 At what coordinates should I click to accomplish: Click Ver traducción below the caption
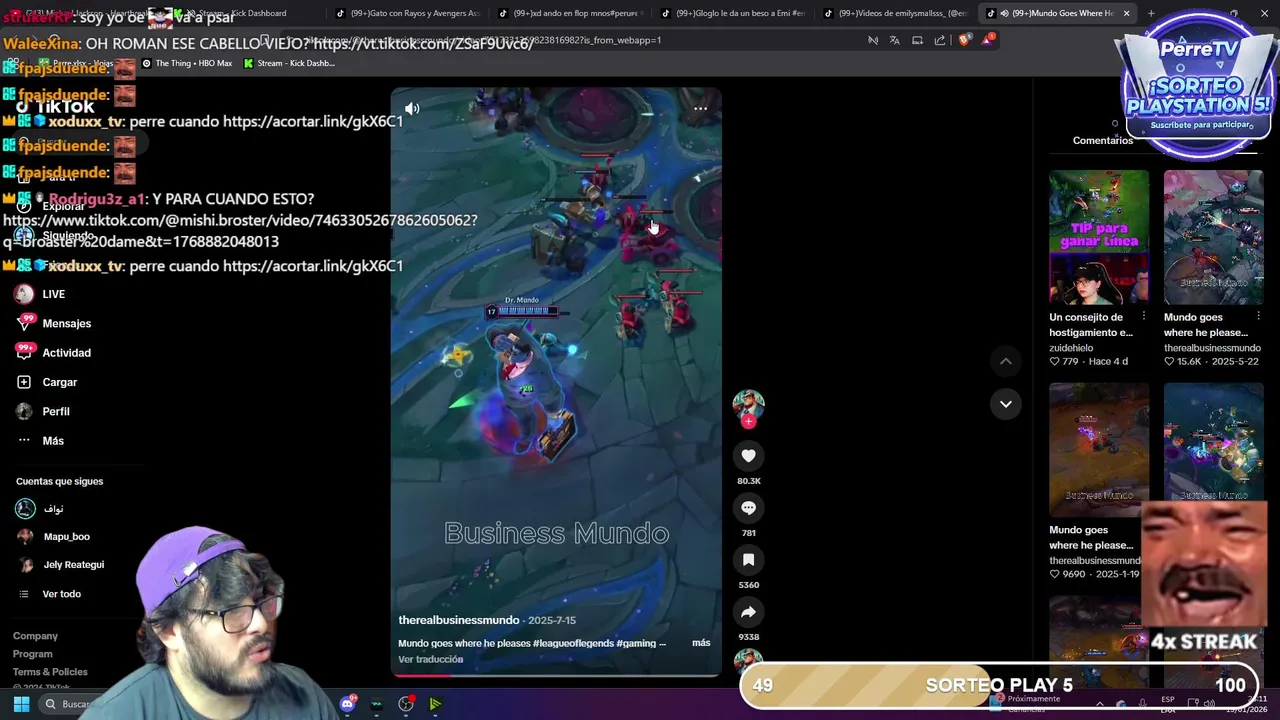[431, 659]
